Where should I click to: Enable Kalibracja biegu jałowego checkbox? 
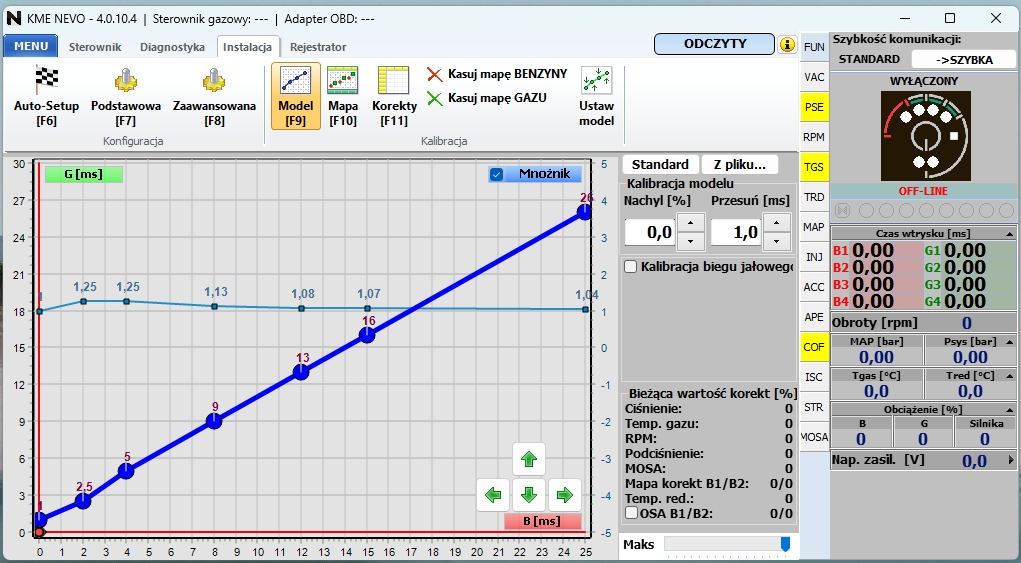(631, 266)
